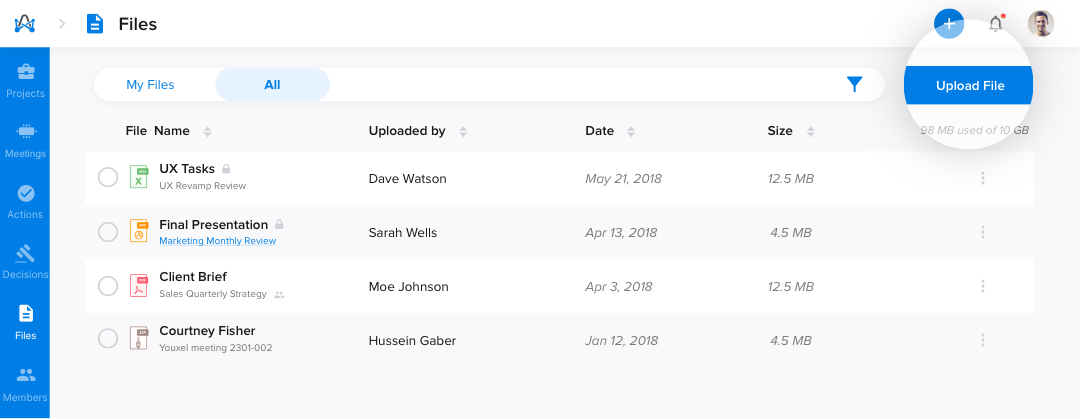Click the blue plus add button
This screenshot has width=1080, height=419.
point(949,24)
